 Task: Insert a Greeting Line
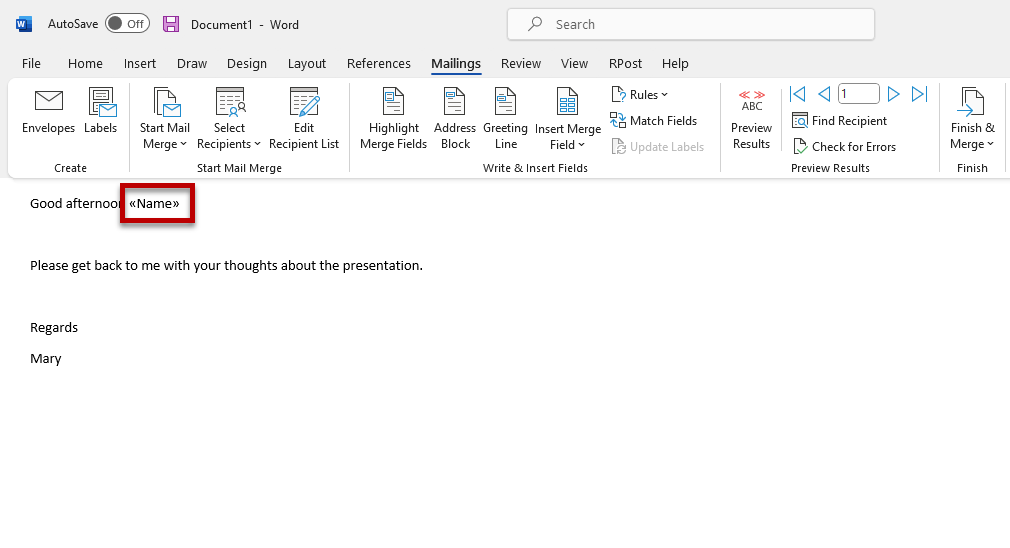(505, 102)
